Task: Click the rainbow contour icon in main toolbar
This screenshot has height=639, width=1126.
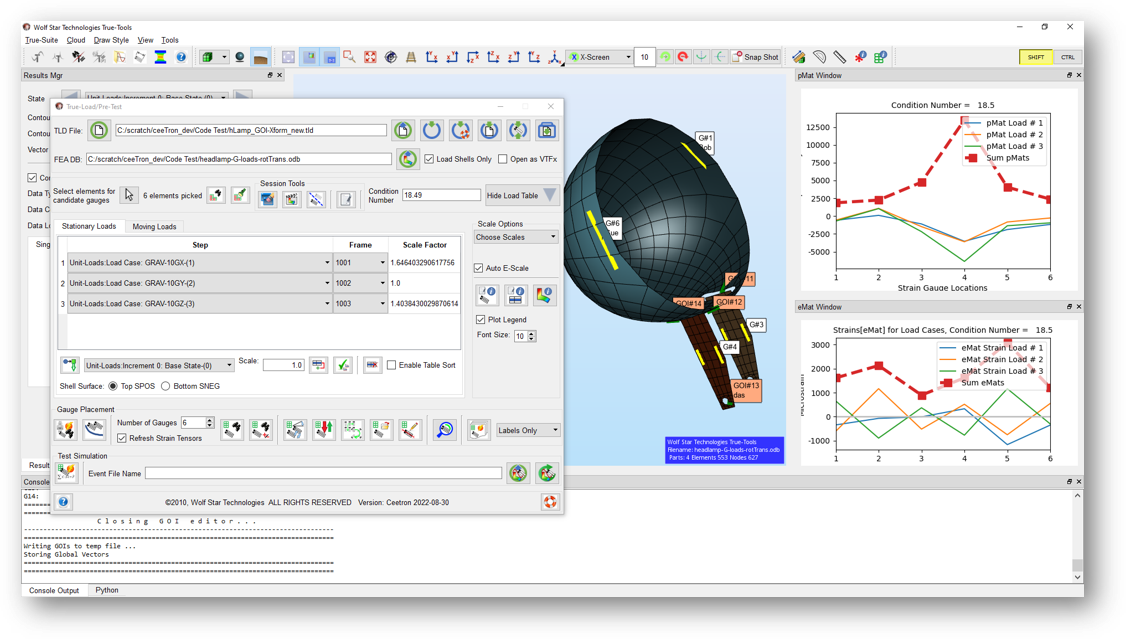Action: 160,57
